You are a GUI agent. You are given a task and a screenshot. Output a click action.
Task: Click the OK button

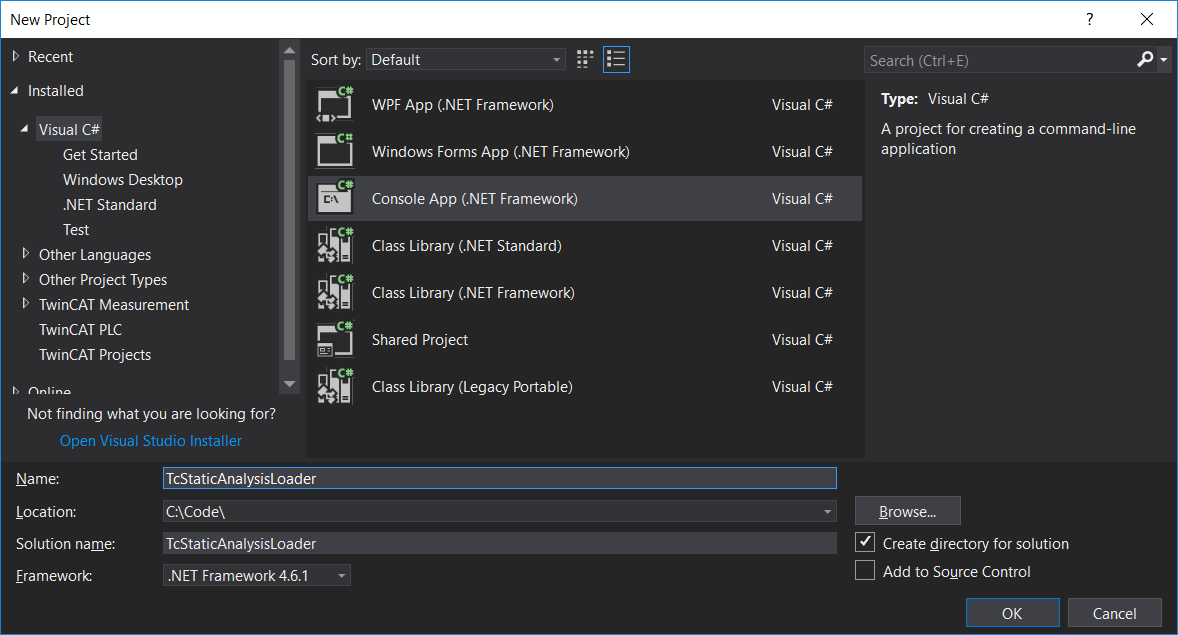click(x=1012, y=613)
